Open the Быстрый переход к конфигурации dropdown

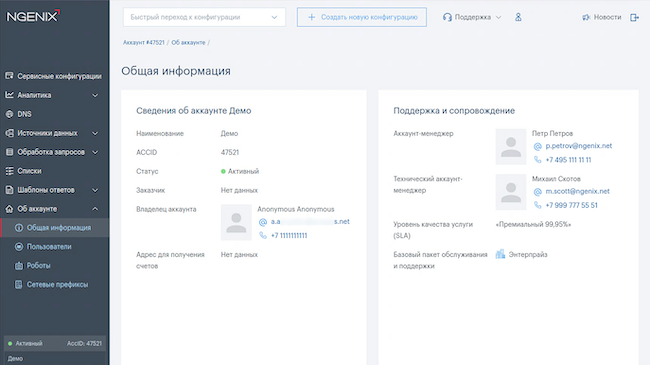pyautogui.click(x=204, y=17)
